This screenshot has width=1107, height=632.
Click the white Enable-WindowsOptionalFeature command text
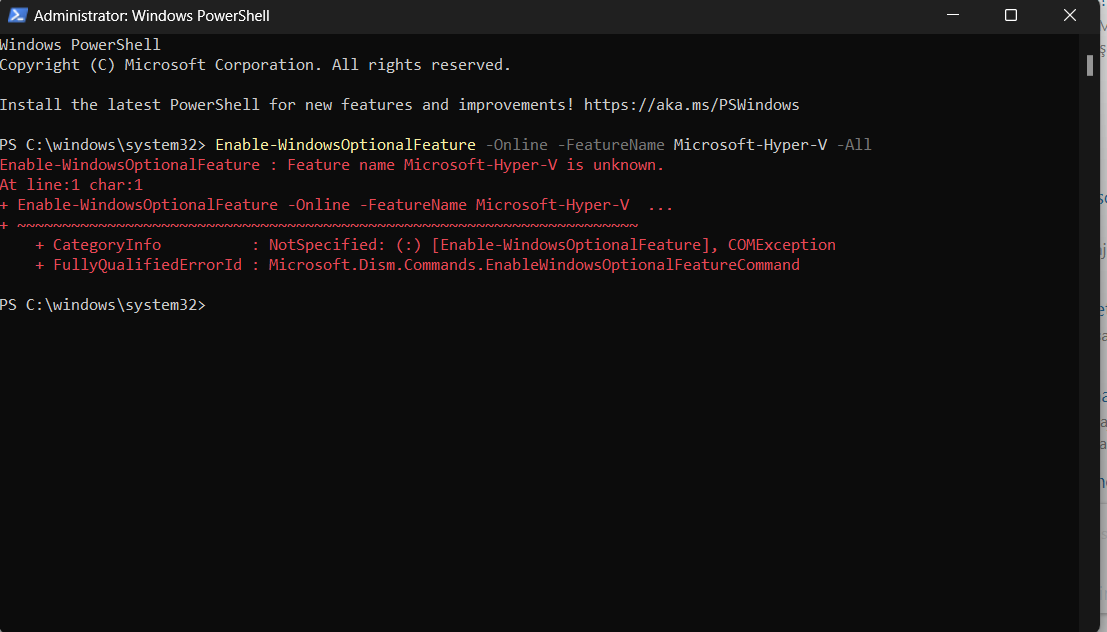click(x=345, y=145)
